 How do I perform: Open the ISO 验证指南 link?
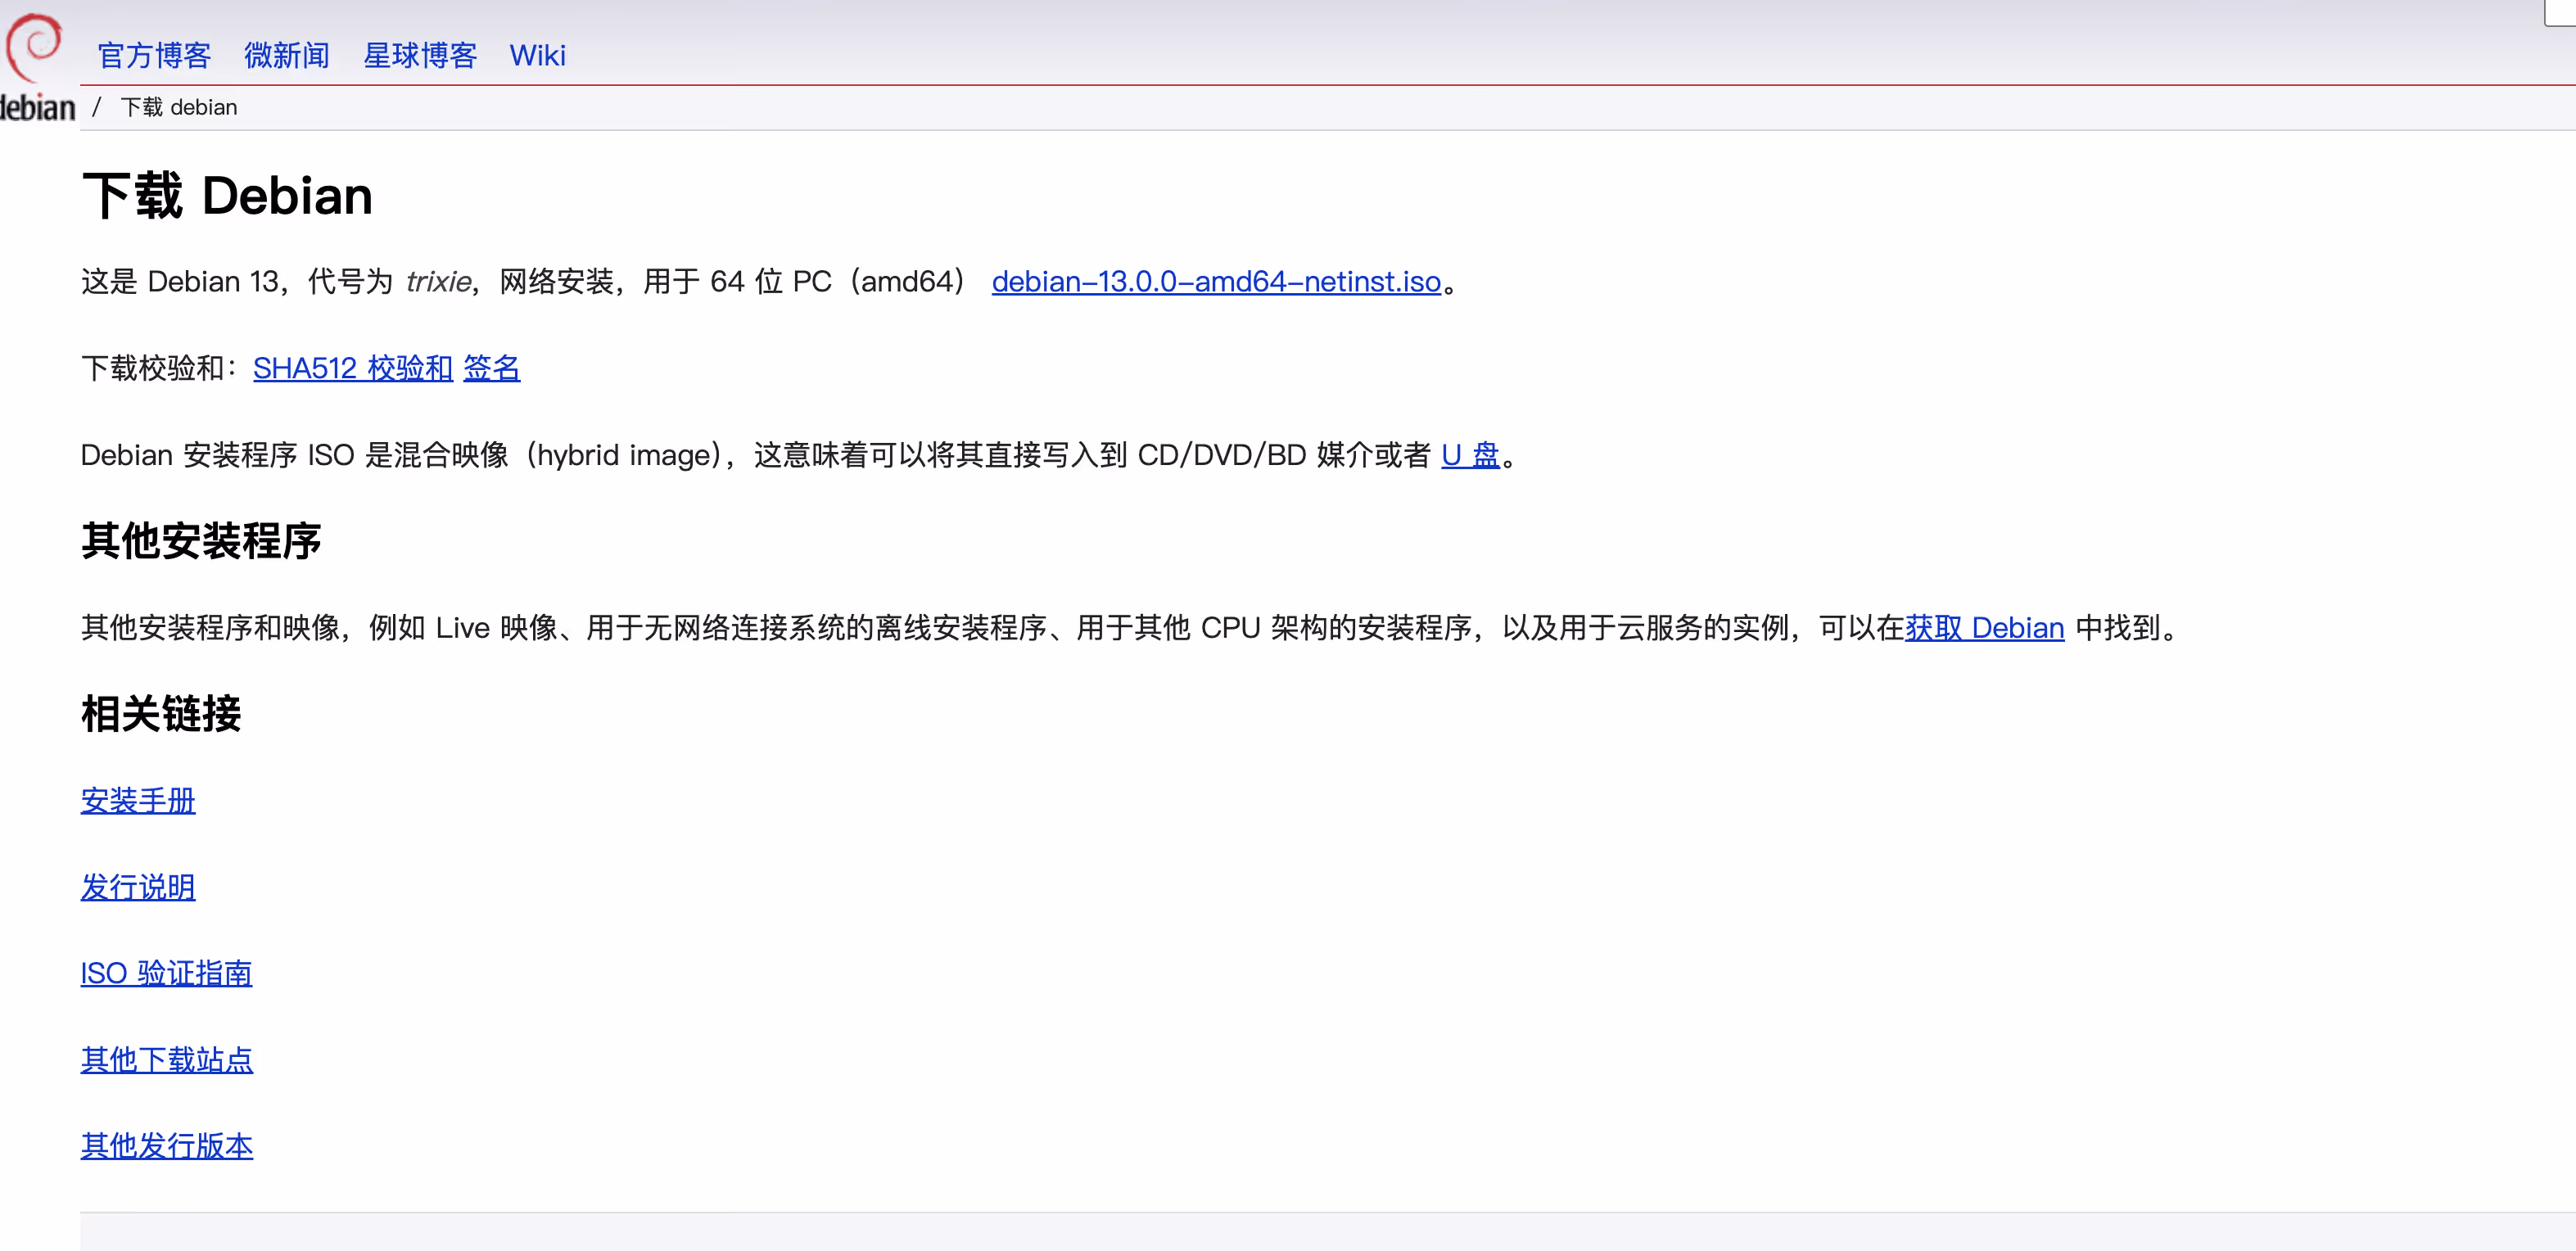coord(166,973)
